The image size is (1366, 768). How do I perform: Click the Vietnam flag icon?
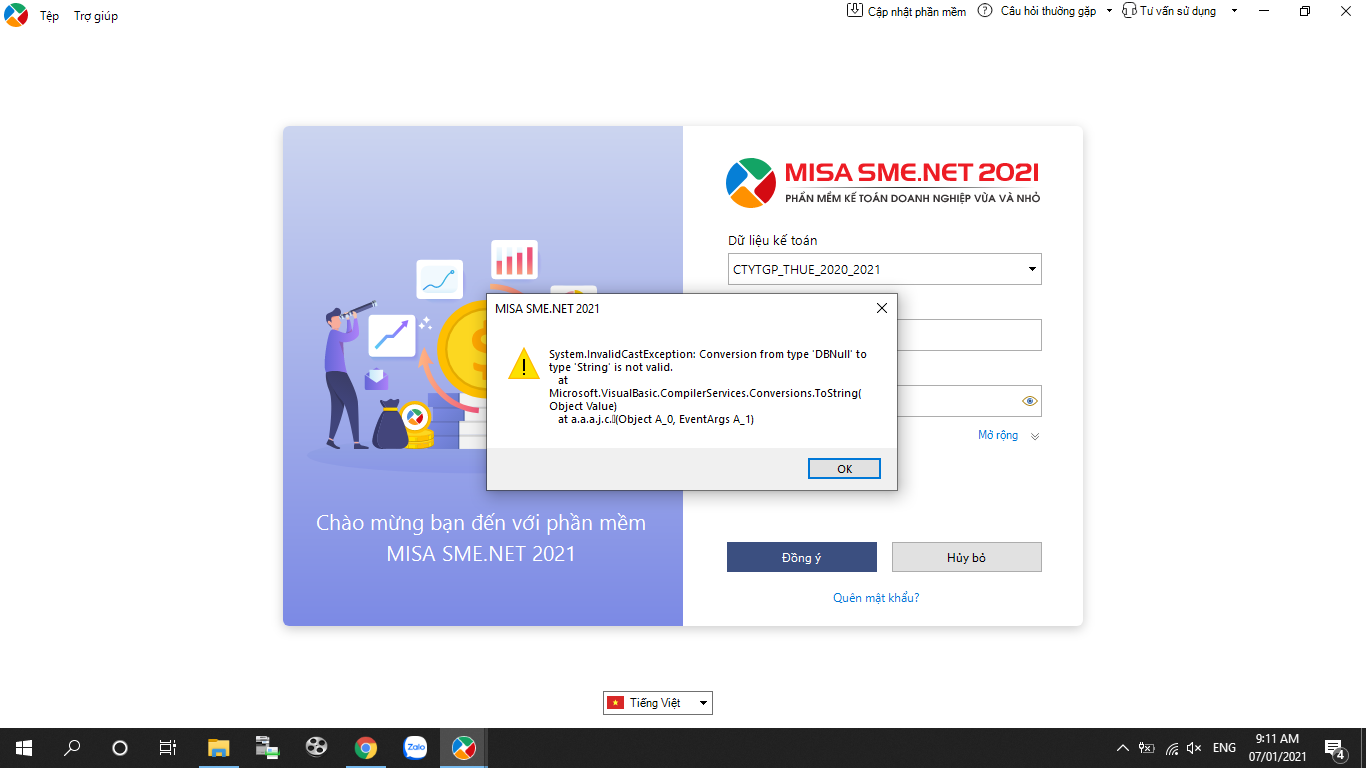click(616, 703)
